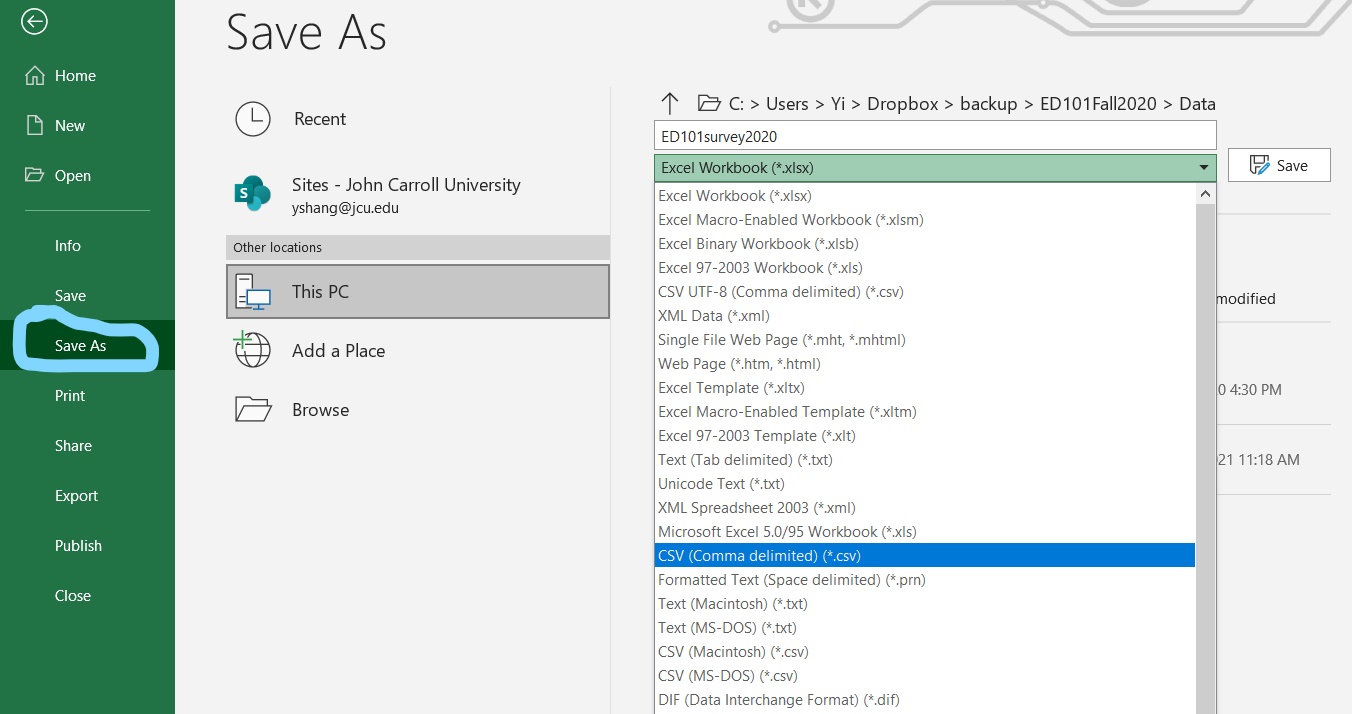
Task: Choose Sites - John Carroll University SharePoint icon
Action: pos(252,193)
